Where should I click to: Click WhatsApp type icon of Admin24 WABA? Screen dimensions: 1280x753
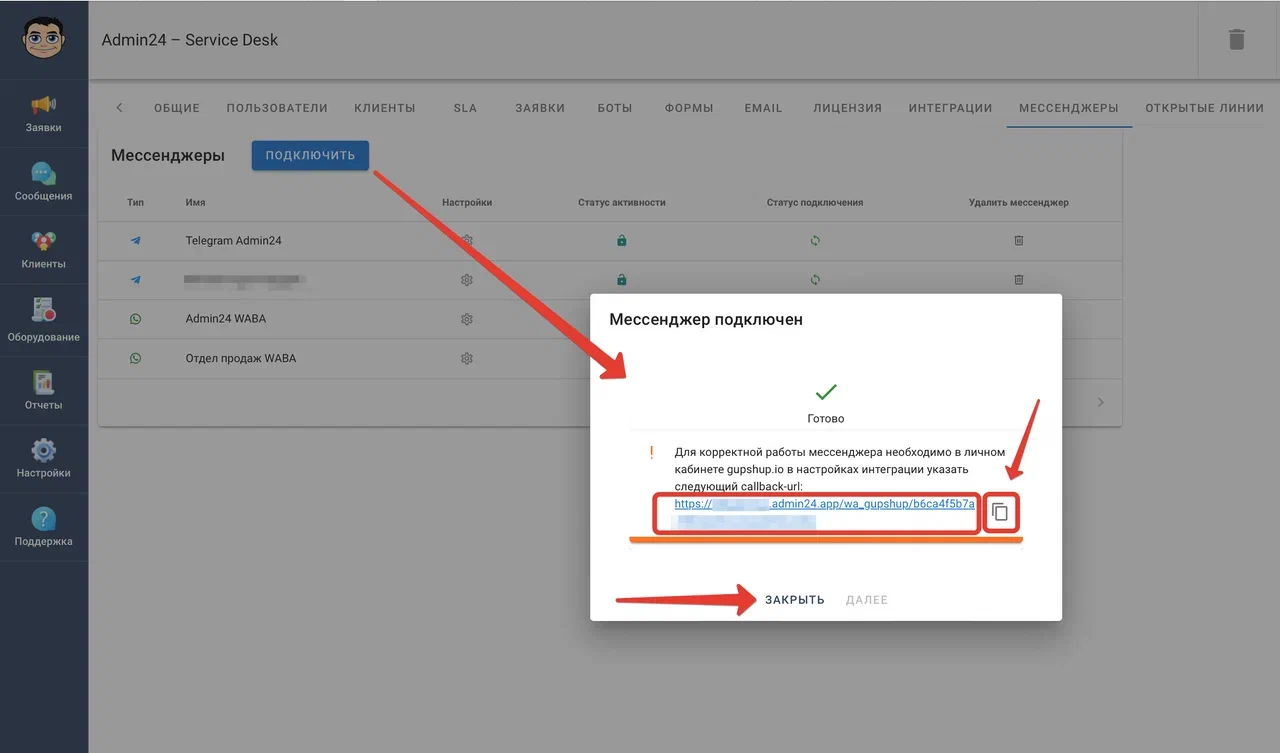pyautogui.click(x=135, y=319)
